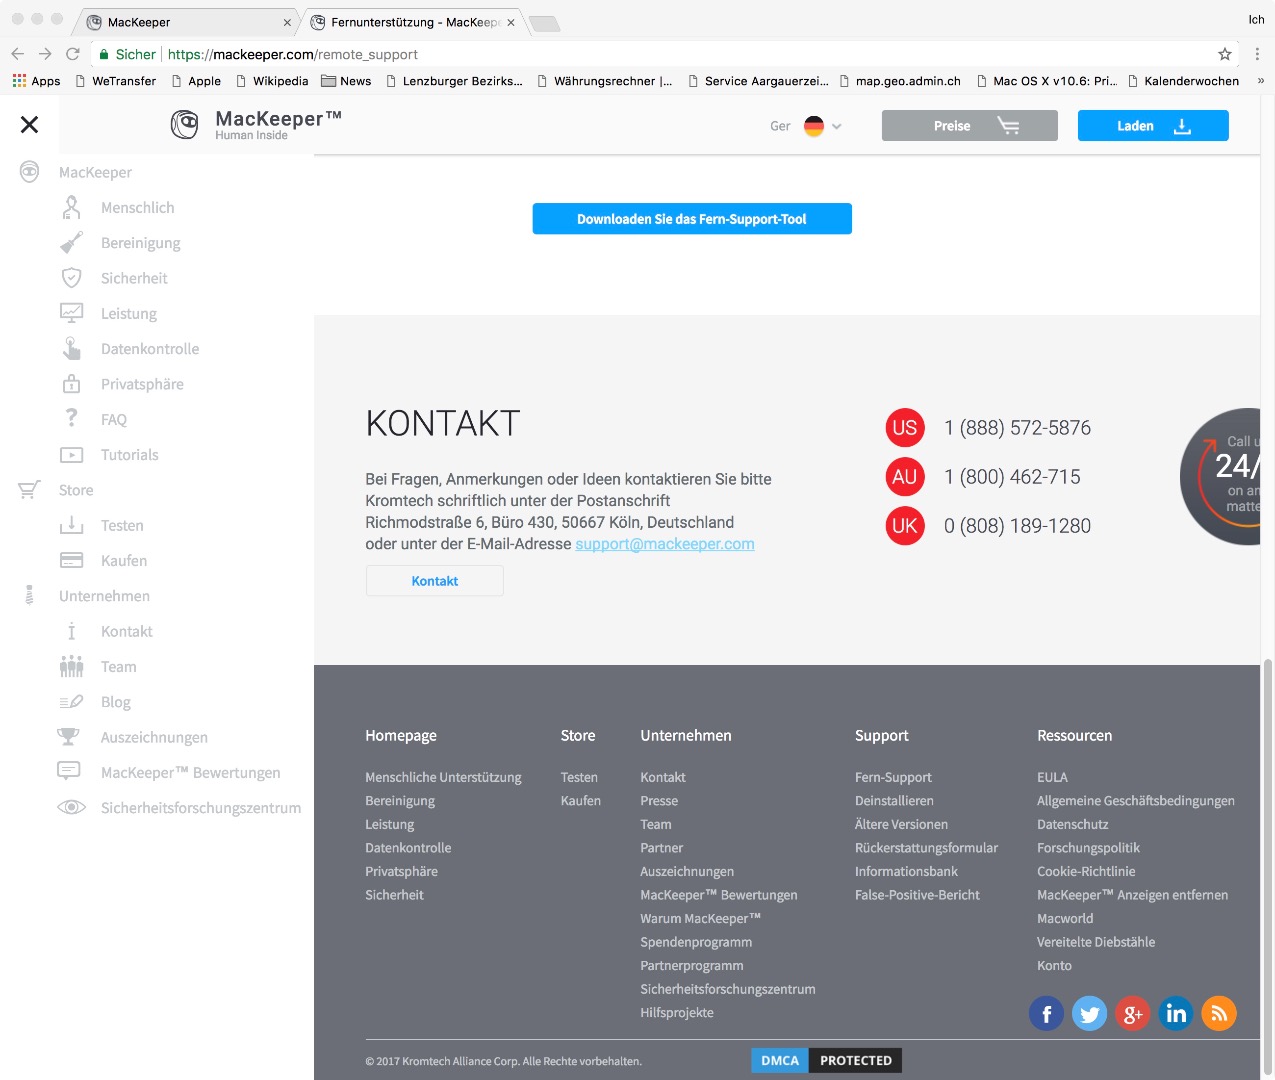1275x1080 pixels.
Task: Open the Google Plus icon in footer
Action: (x=1132, y=1014)
